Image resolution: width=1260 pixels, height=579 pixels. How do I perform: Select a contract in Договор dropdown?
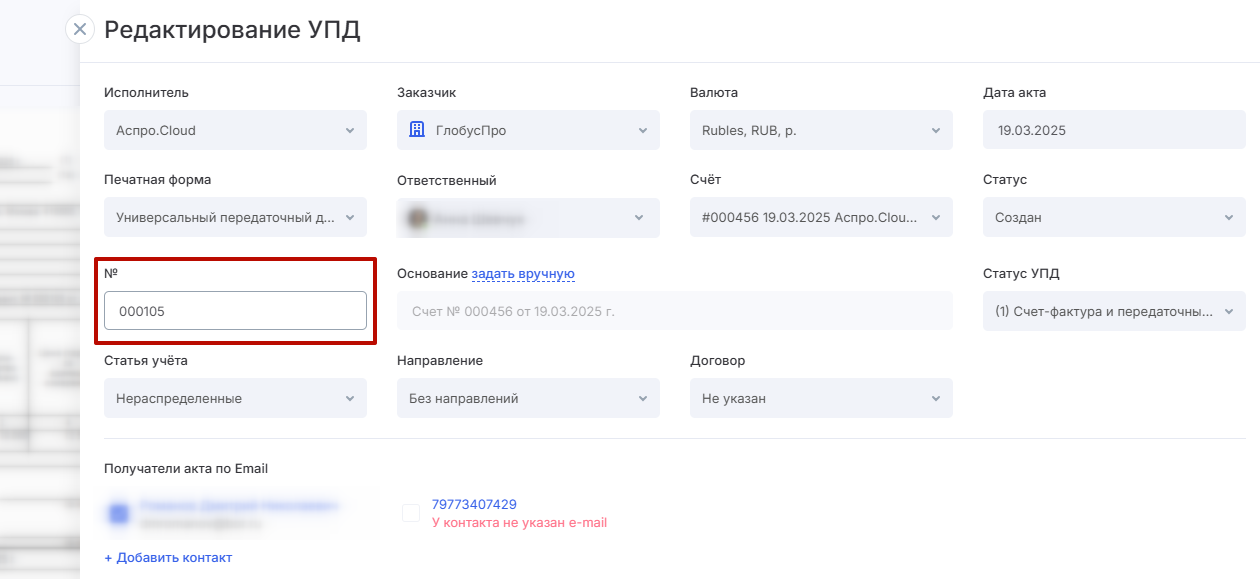tap(821, 398)
